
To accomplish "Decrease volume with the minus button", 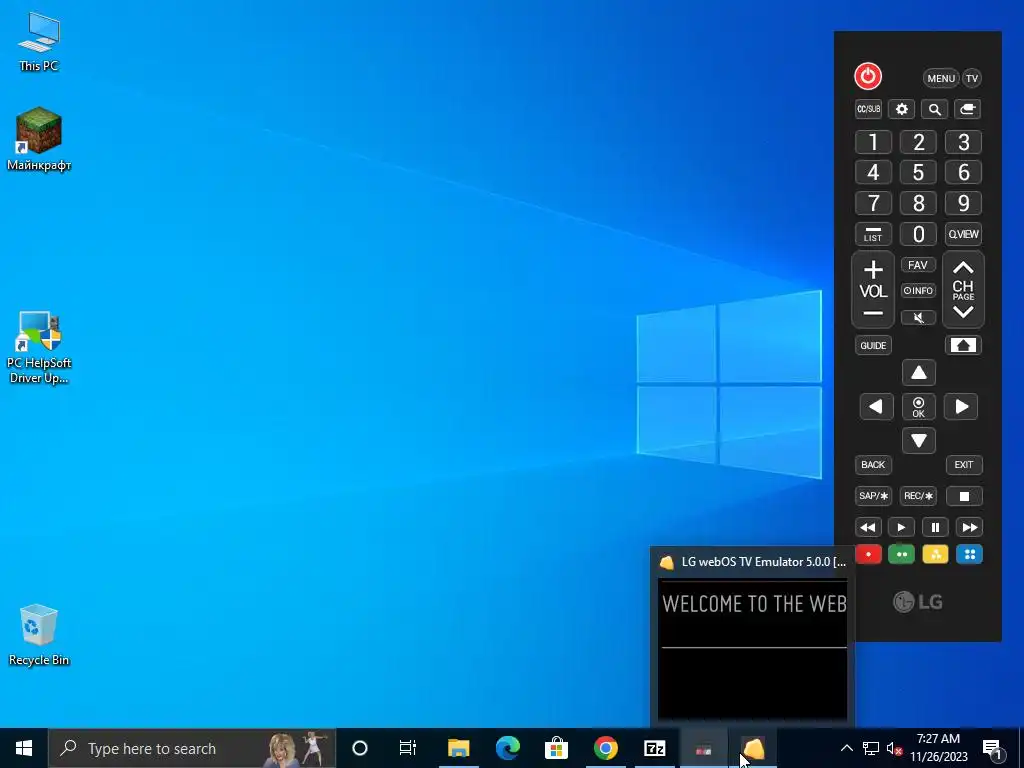I will pyautogui.click(x=873, y=314).
